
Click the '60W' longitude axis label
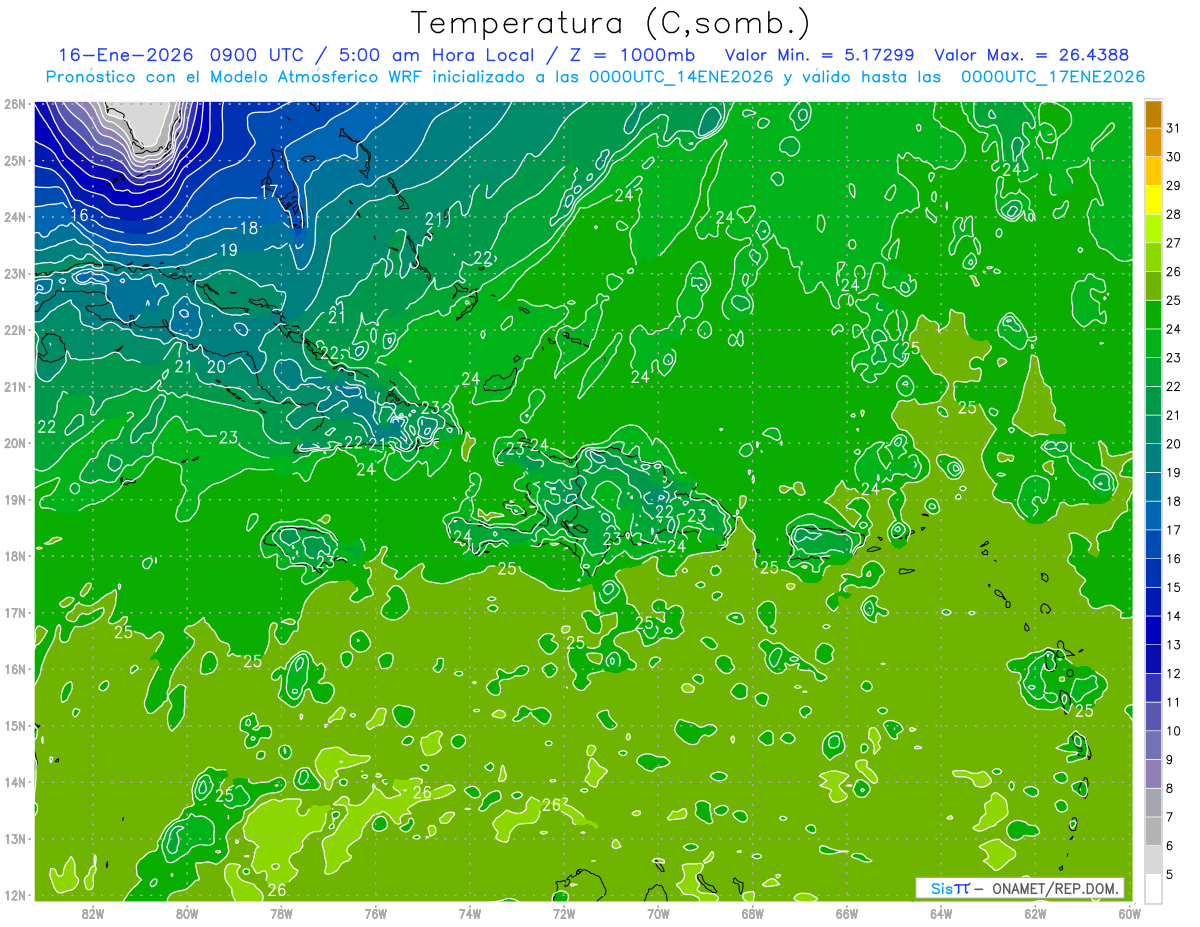click(x=1130, y=913)
